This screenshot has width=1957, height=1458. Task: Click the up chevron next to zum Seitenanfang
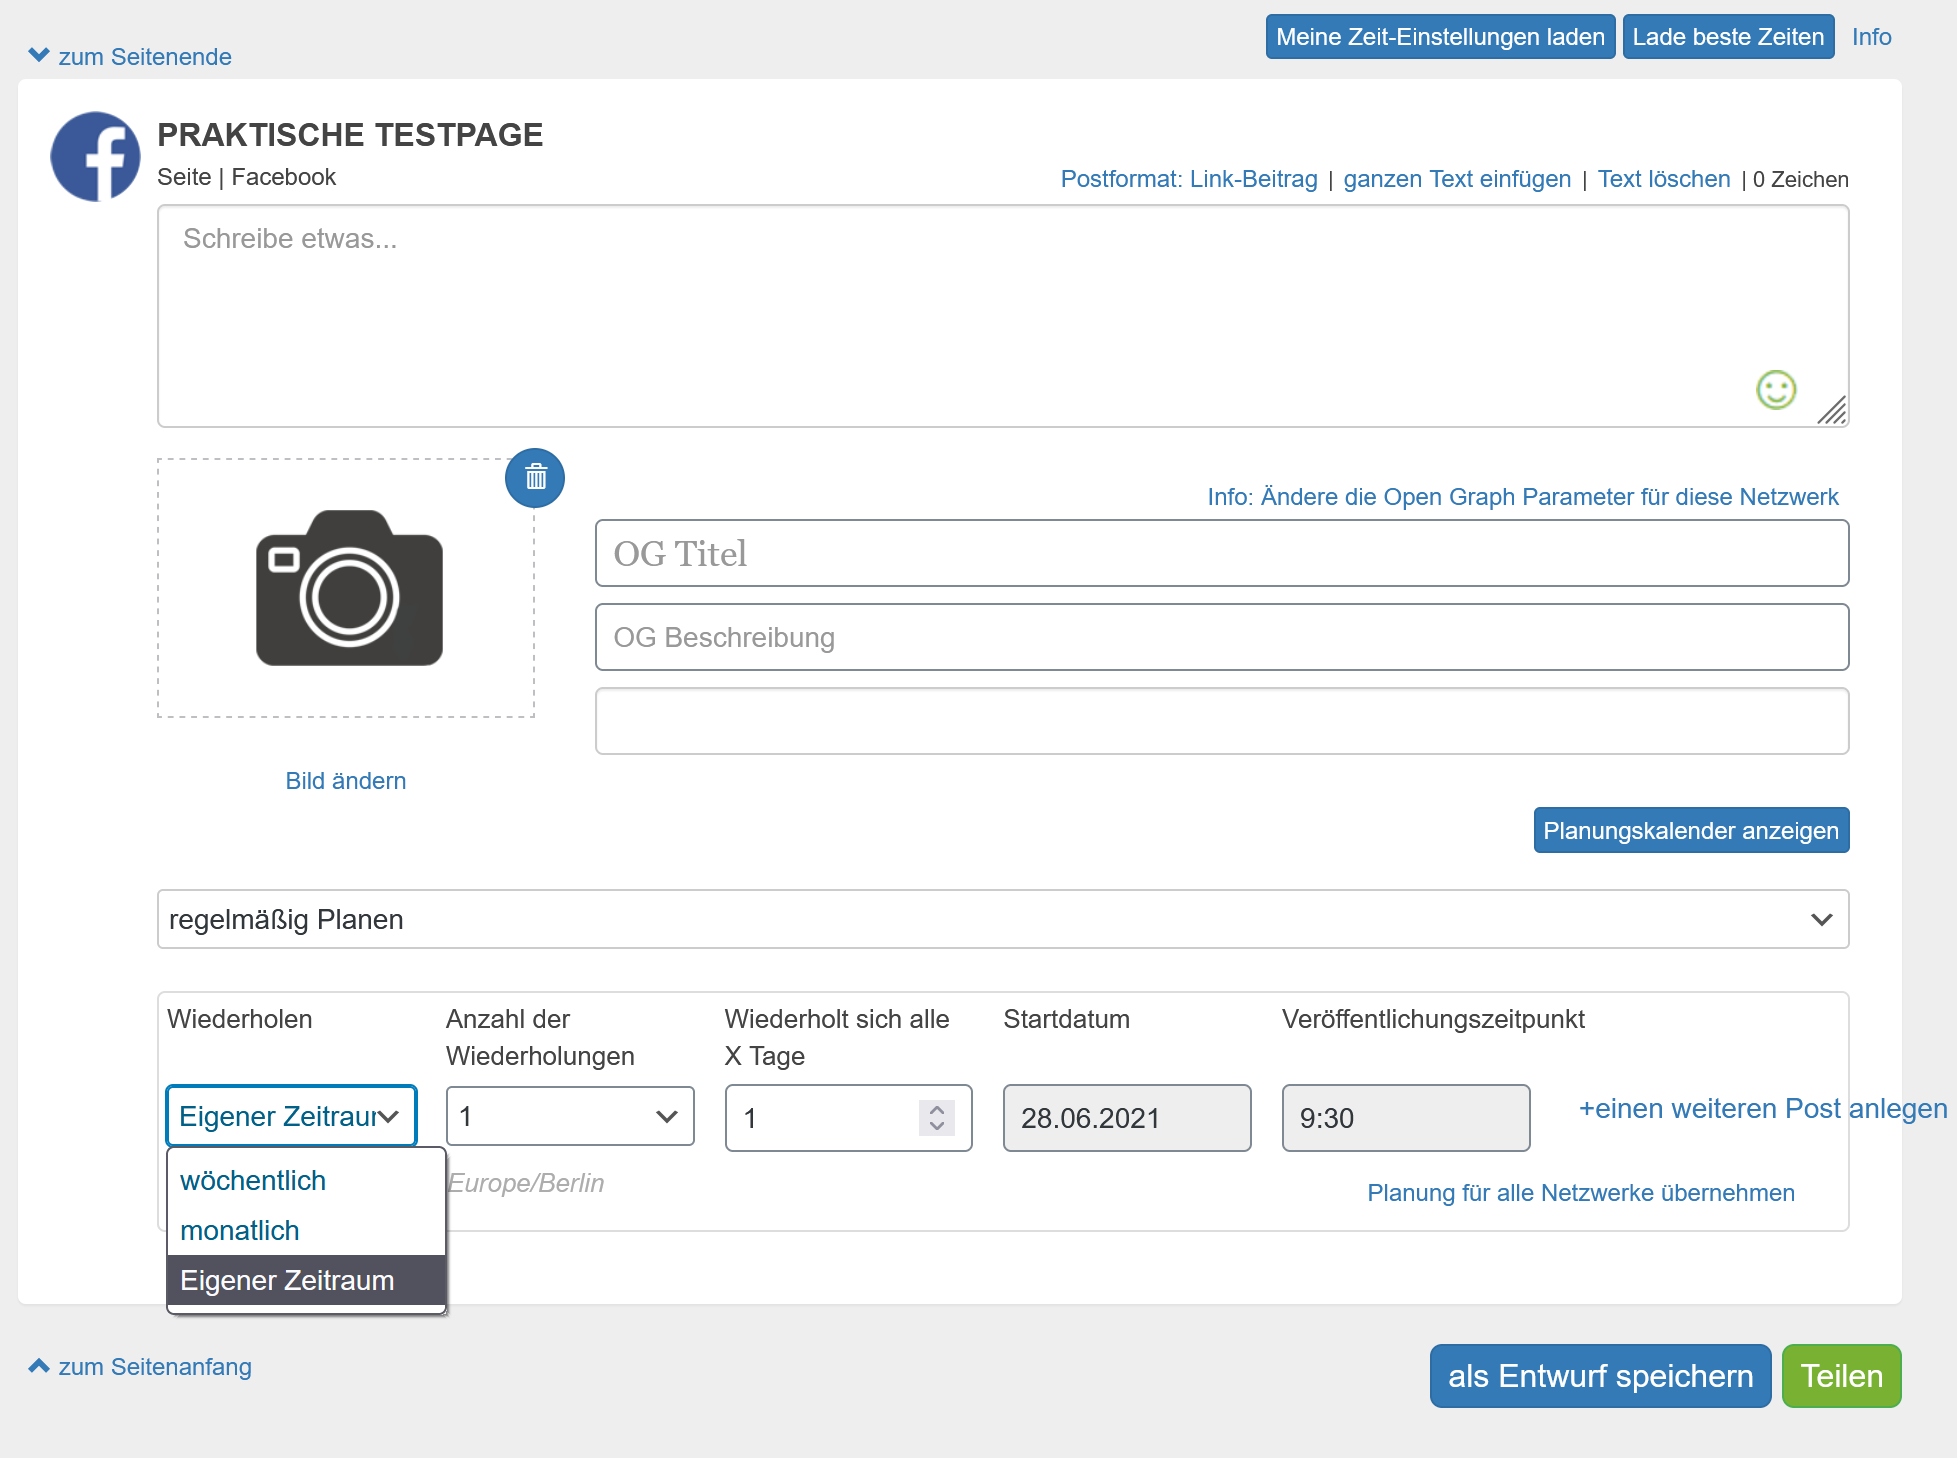39,1366
